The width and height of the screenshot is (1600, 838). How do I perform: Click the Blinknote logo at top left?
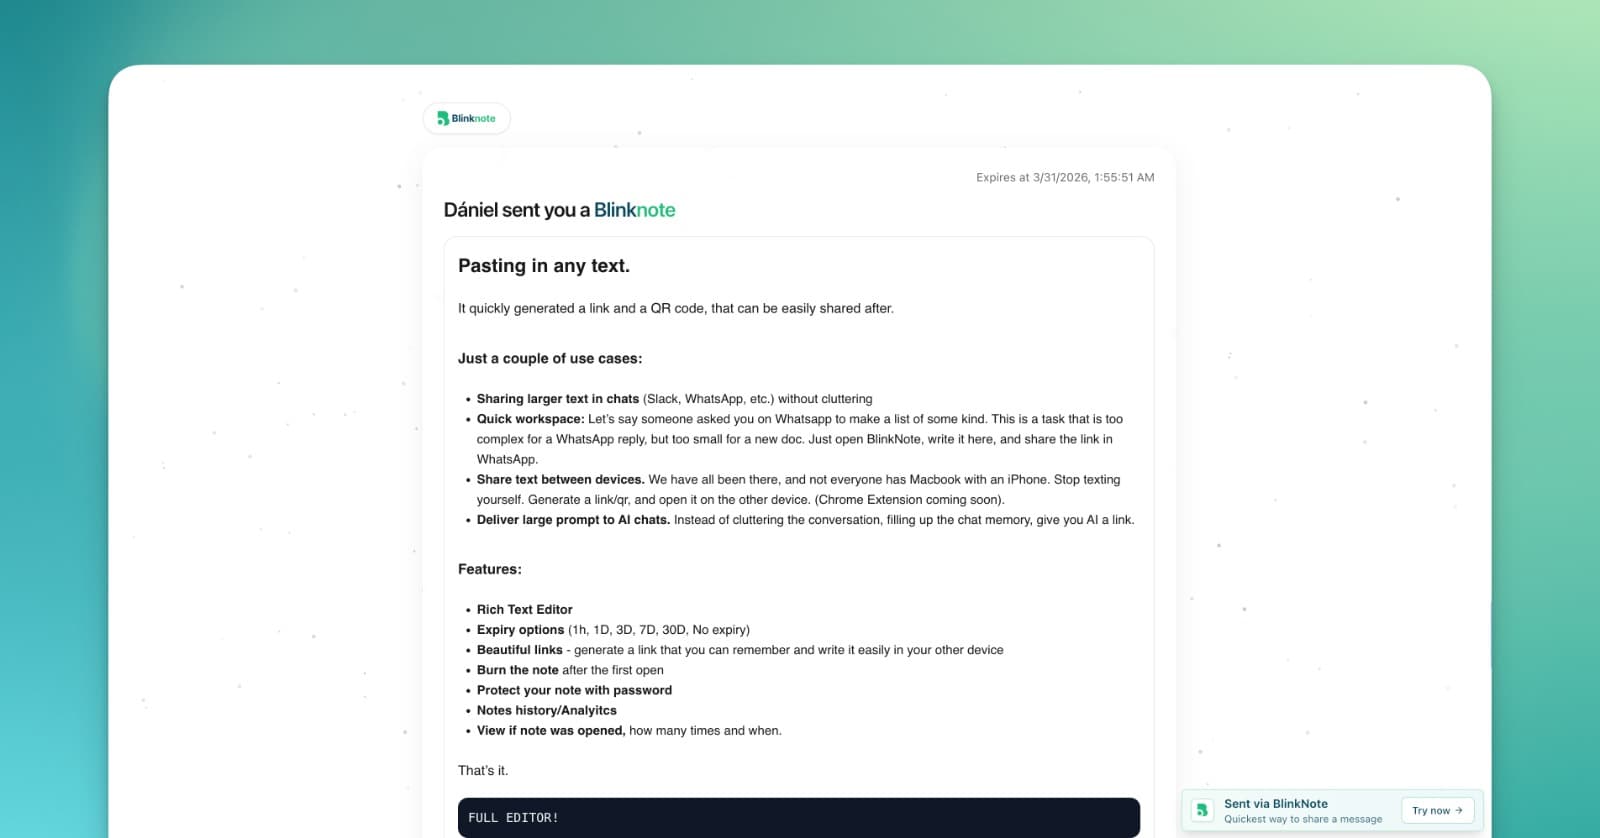tap(466, 117)
